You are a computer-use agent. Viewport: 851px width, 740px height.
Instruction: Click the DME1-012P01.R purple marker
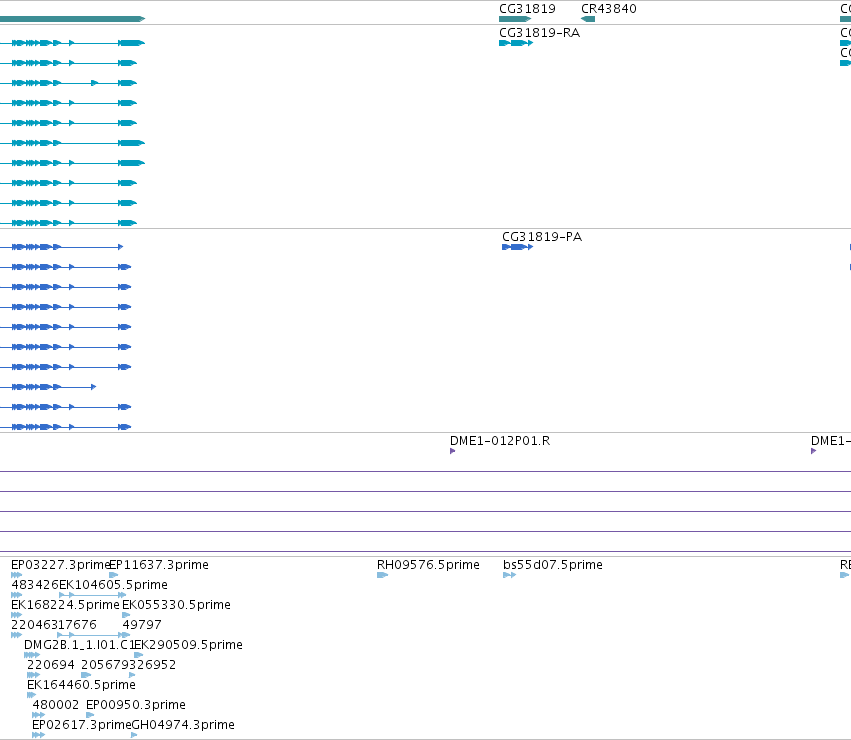click(x=453, y=451)
